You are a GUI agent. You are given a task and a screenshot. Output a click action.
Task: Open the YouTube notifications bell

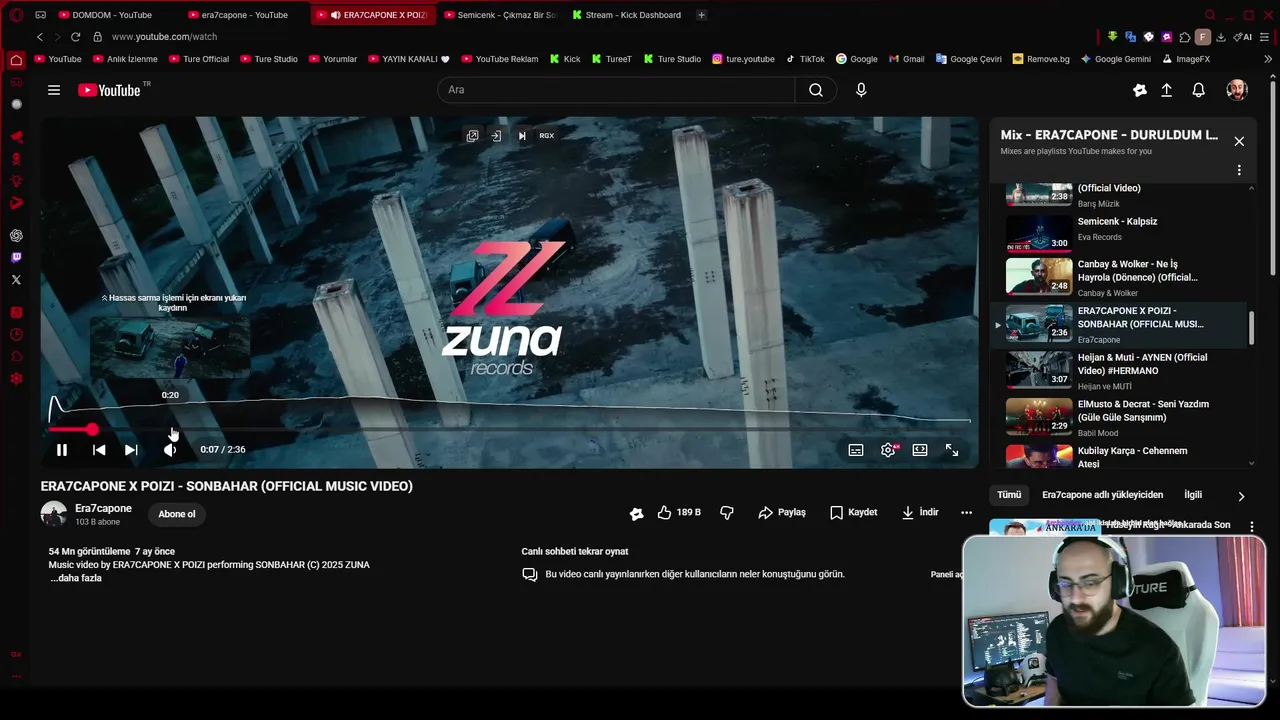1198,90
